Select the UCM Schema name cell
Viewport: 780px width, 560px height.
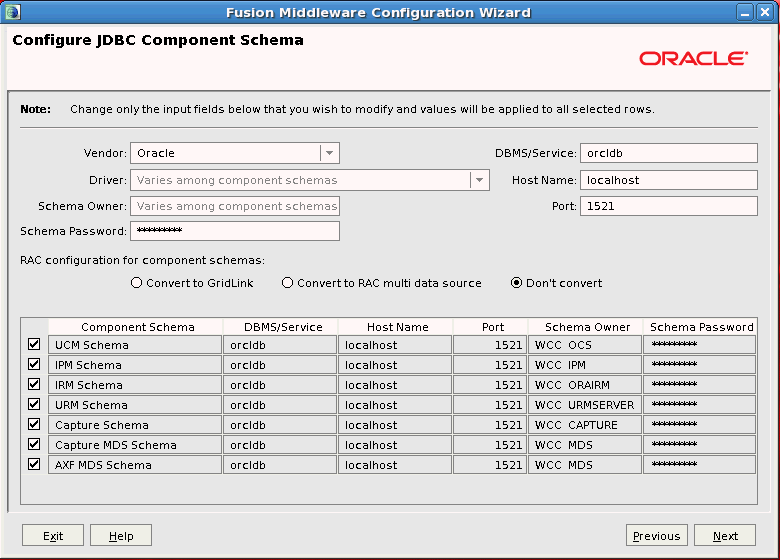(x=135, y=345)
